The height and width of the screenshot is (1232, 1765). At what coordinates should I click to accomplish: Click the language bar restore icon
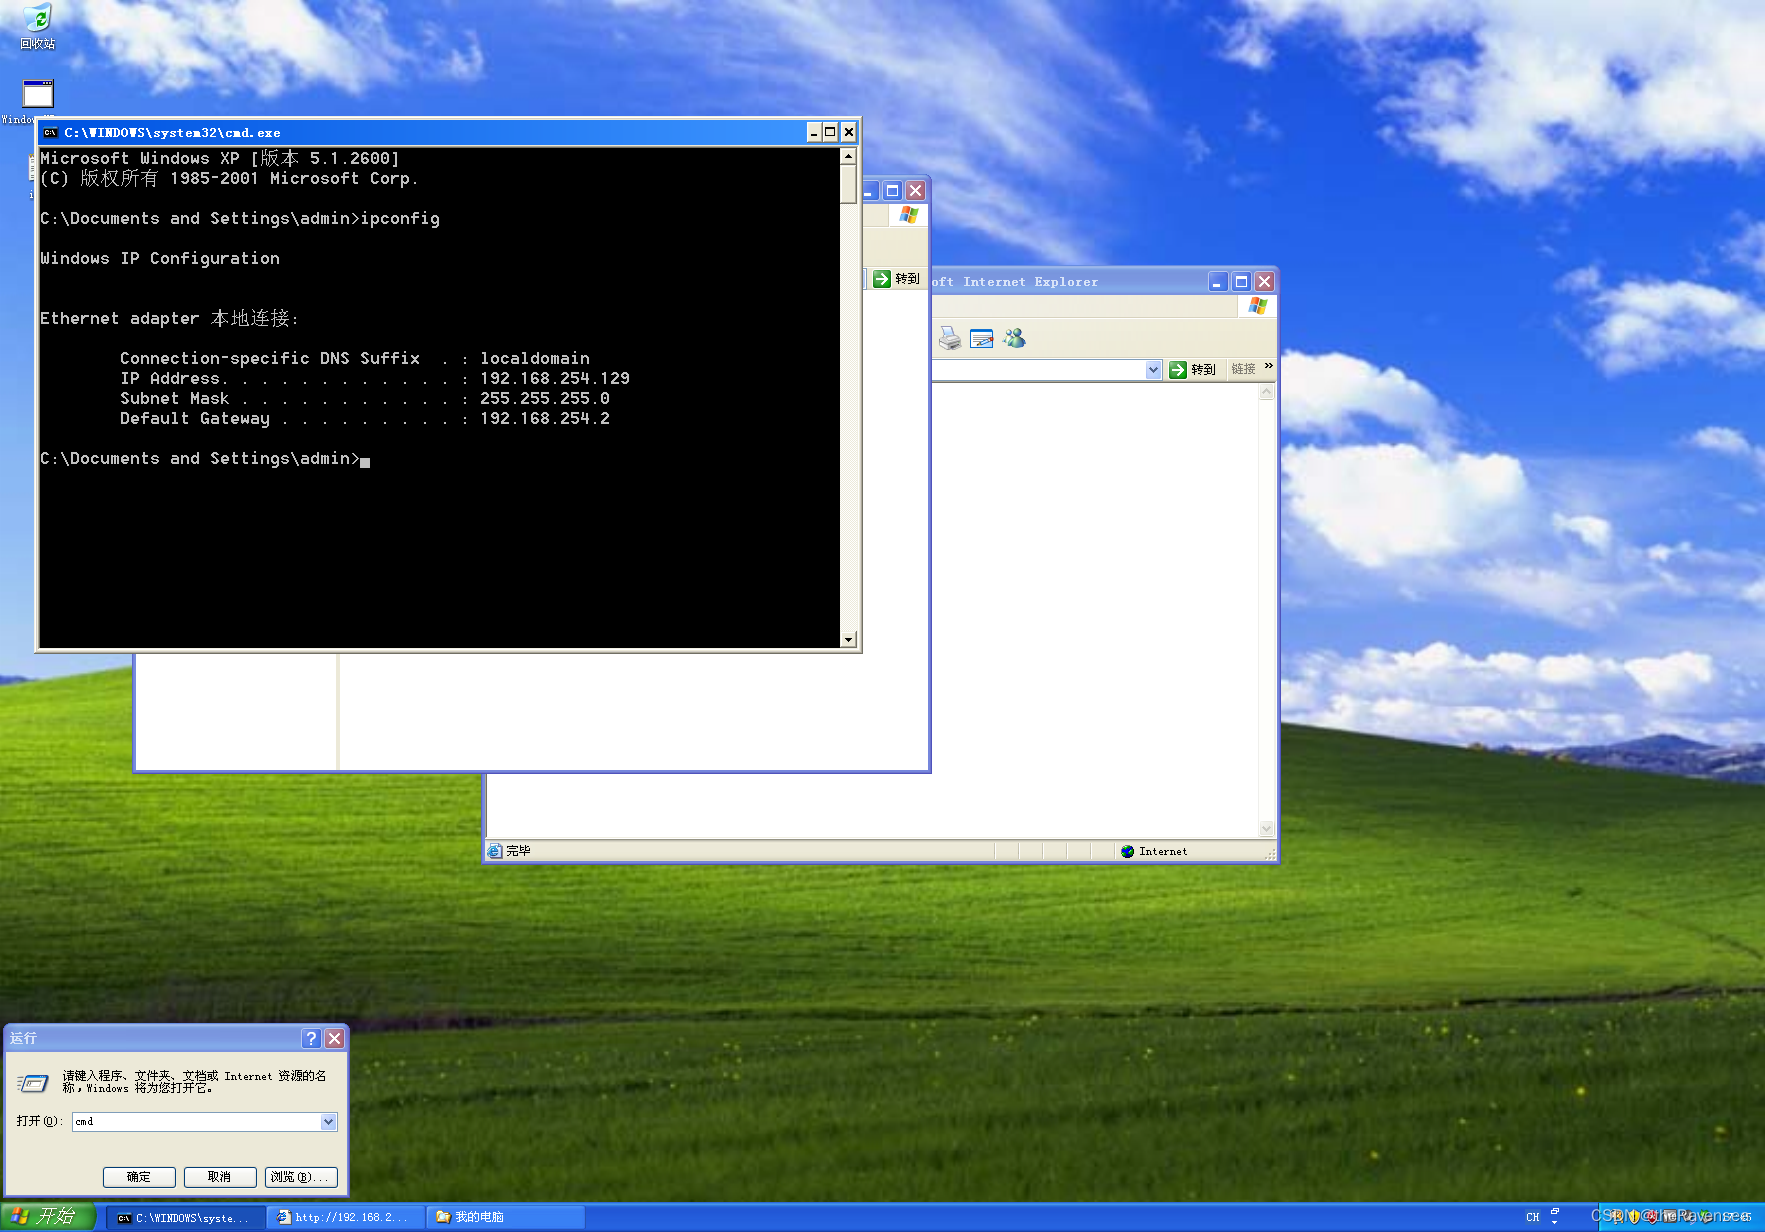click(1555, 1211)
